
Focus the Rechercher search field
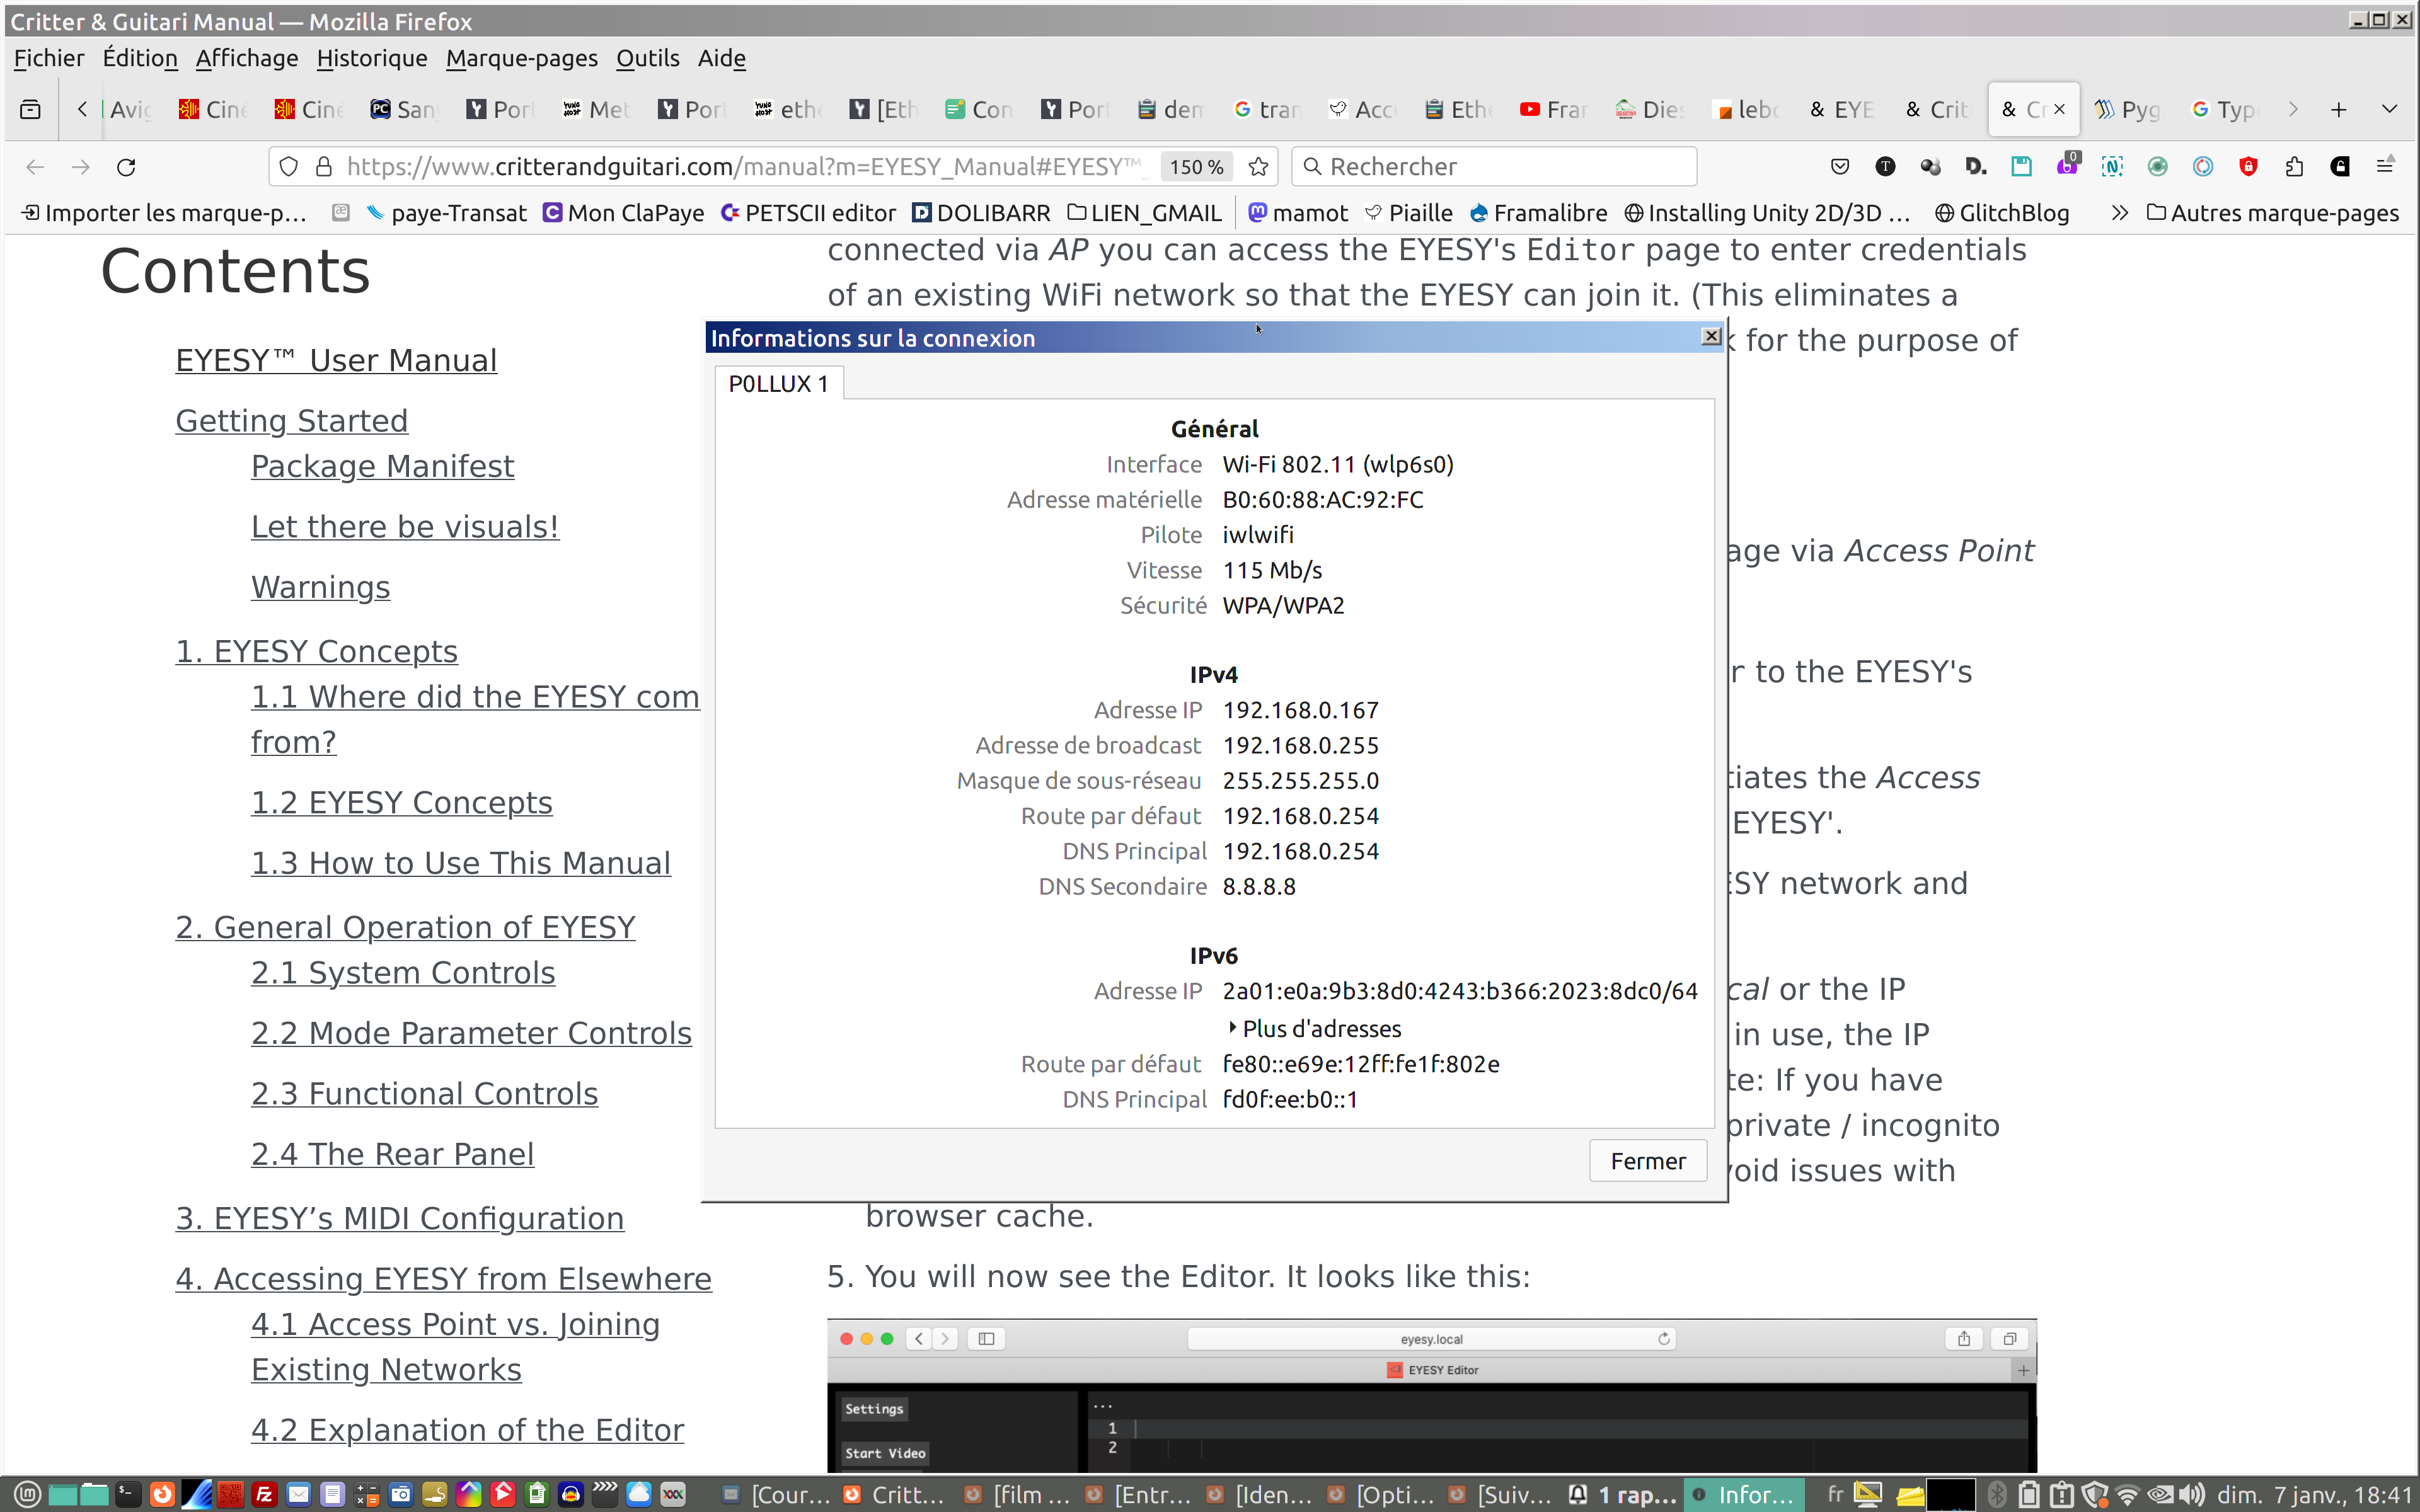(1500, 167)
